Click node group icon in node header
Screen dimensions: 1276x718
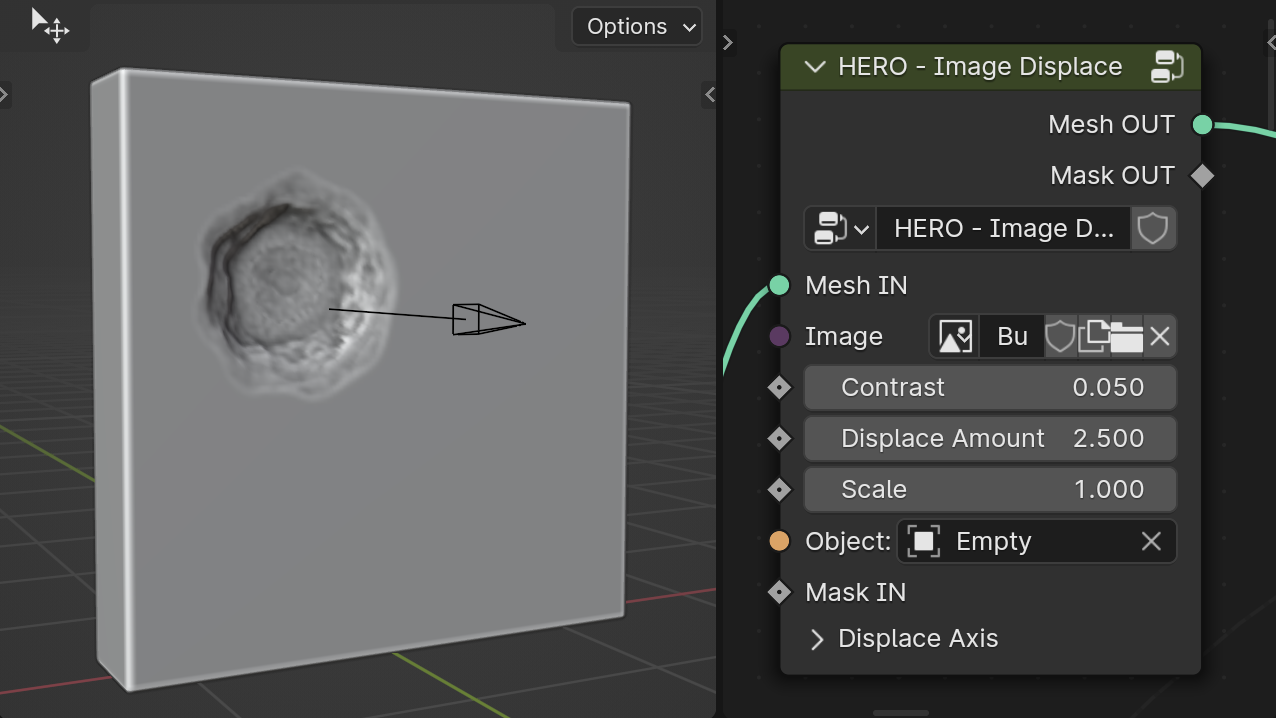point(1167,67)
